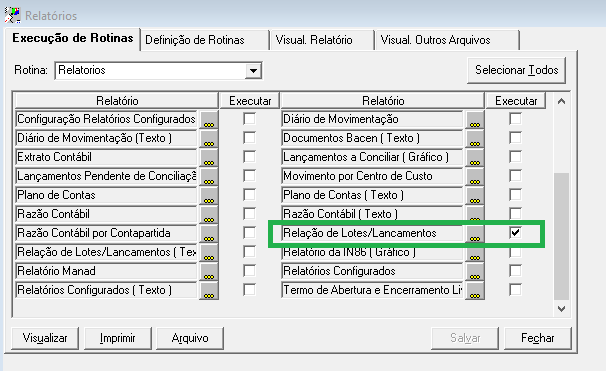Open ellipsis for Movimento por Centro de Custo

pos(475,176)
